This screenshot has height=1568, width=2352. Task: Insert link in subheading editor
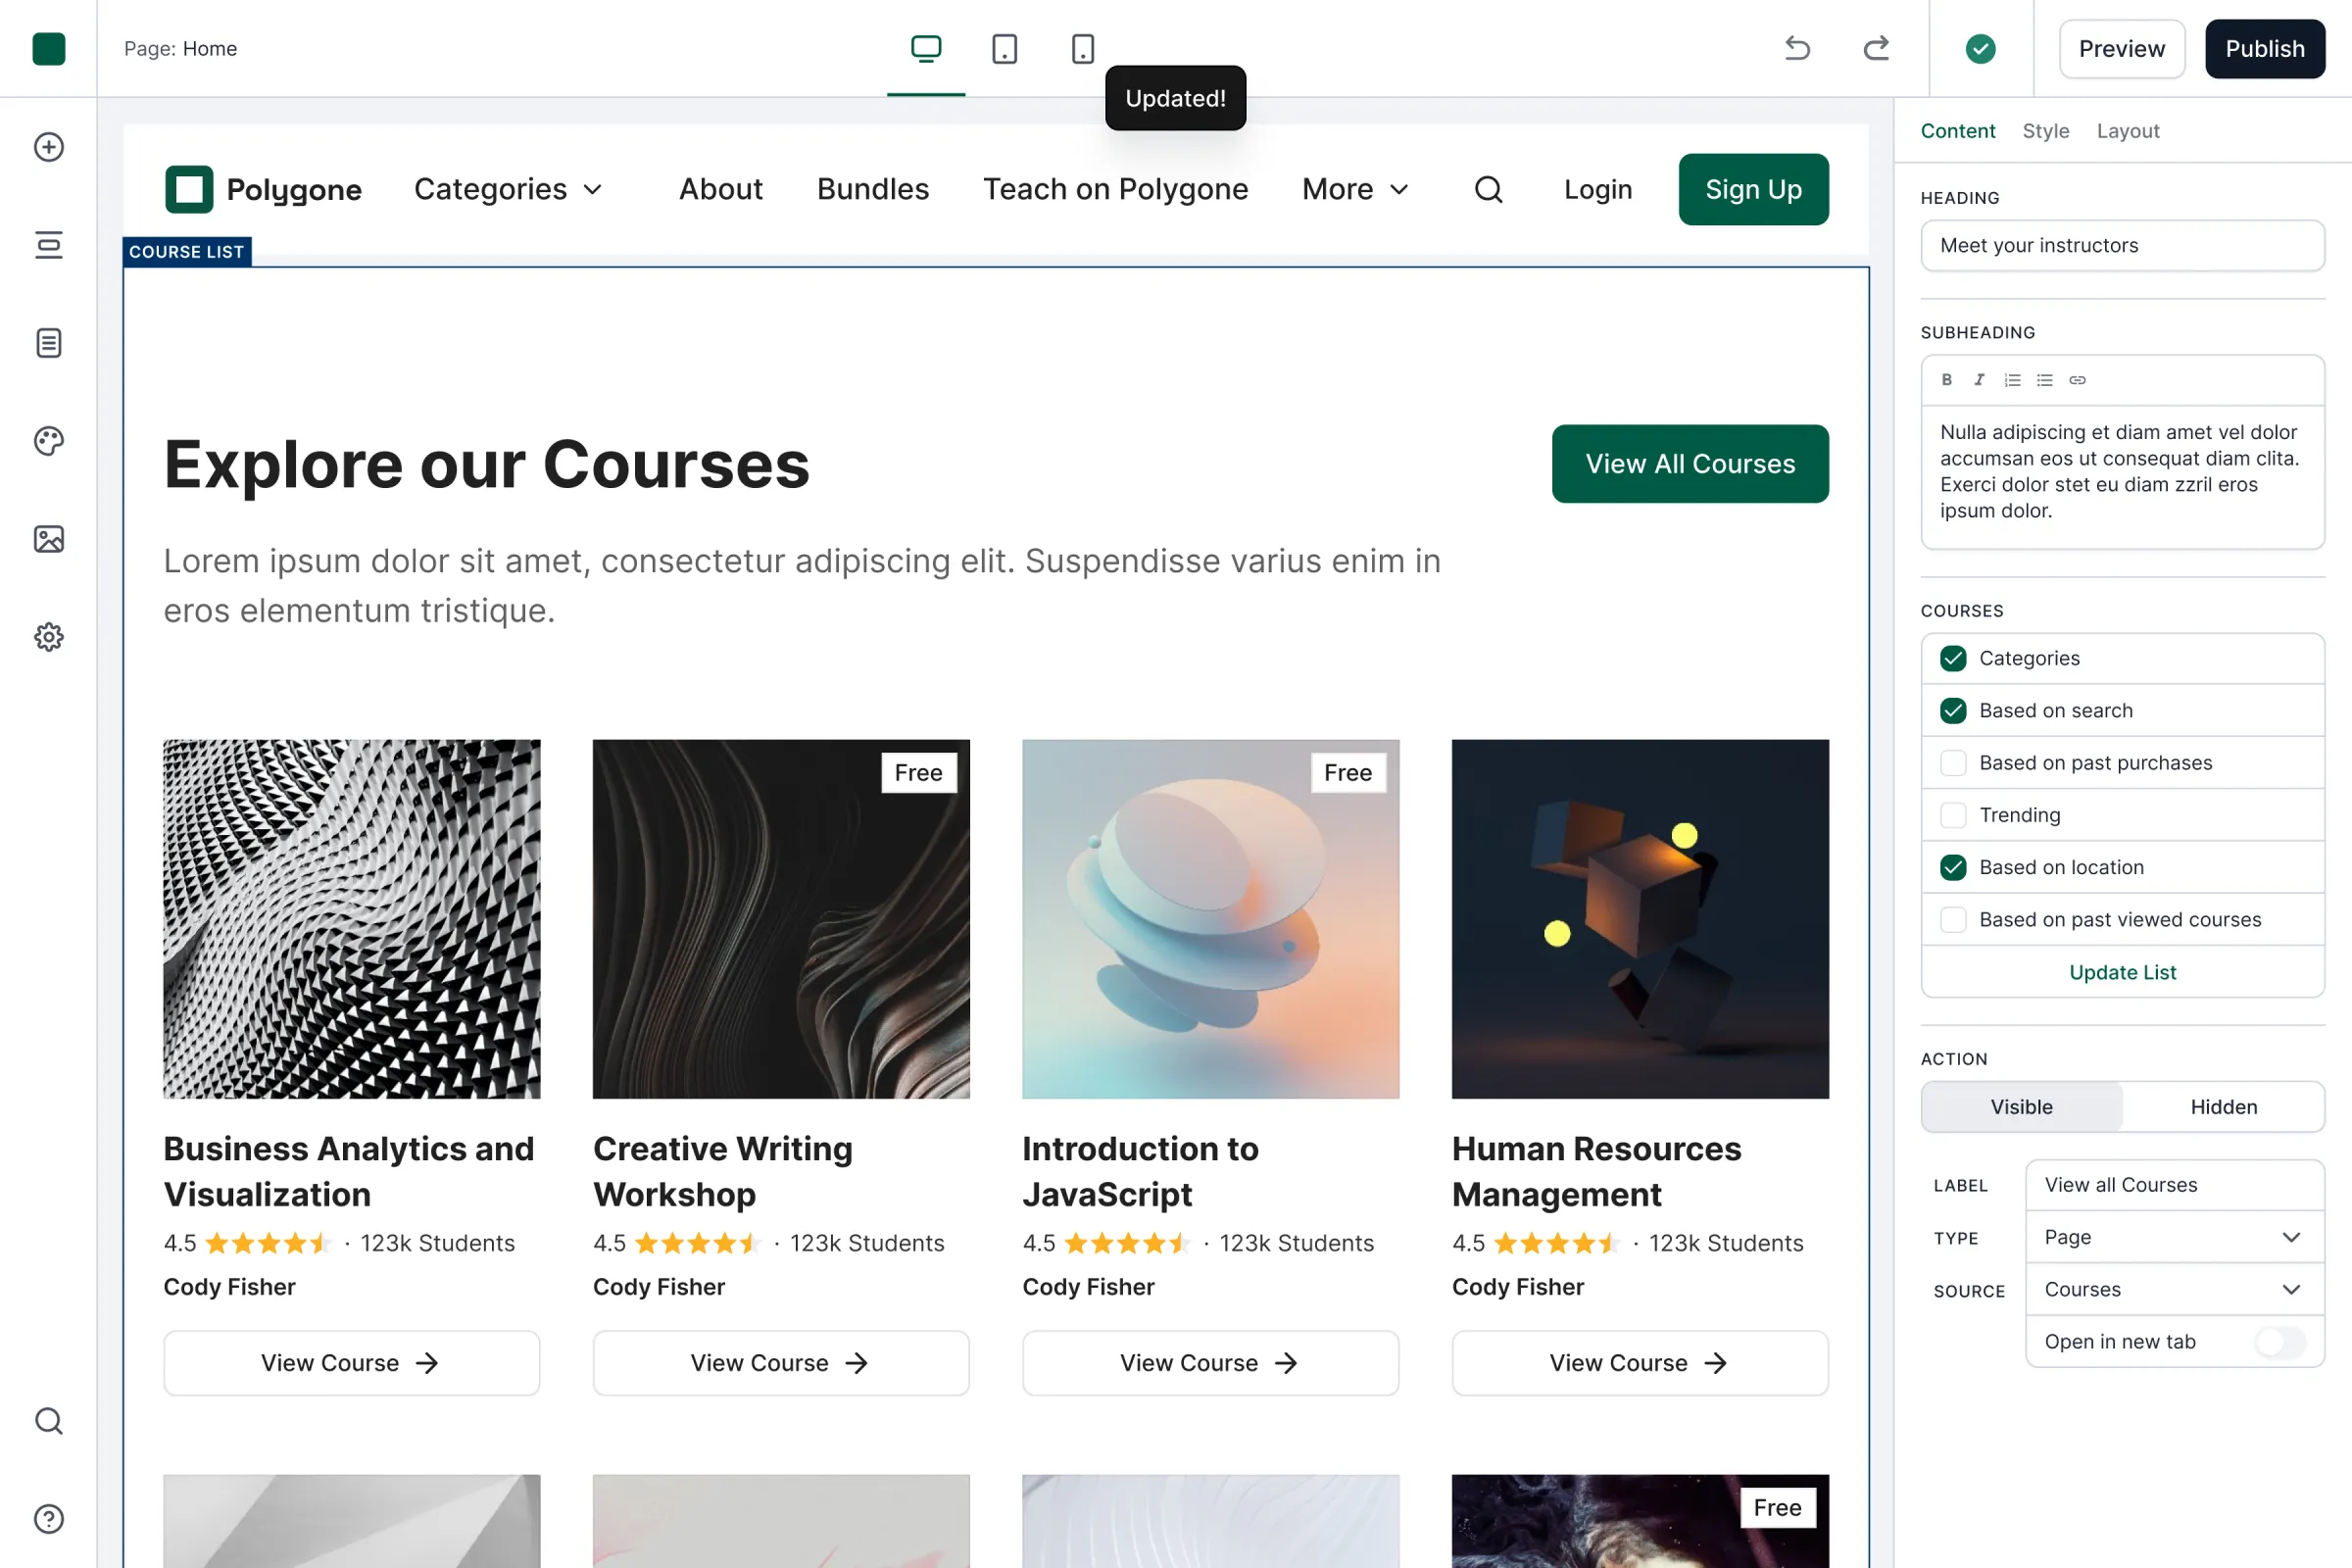(x=2077, y=380)
